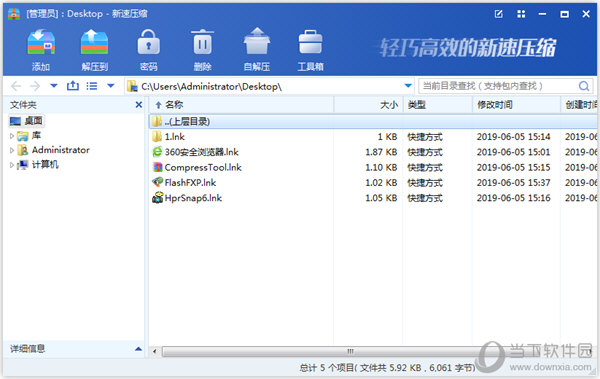The image size is (600, 379).
Task: Expand the 详细信息 details panel arrow
Action: click(x=139, y=349)
